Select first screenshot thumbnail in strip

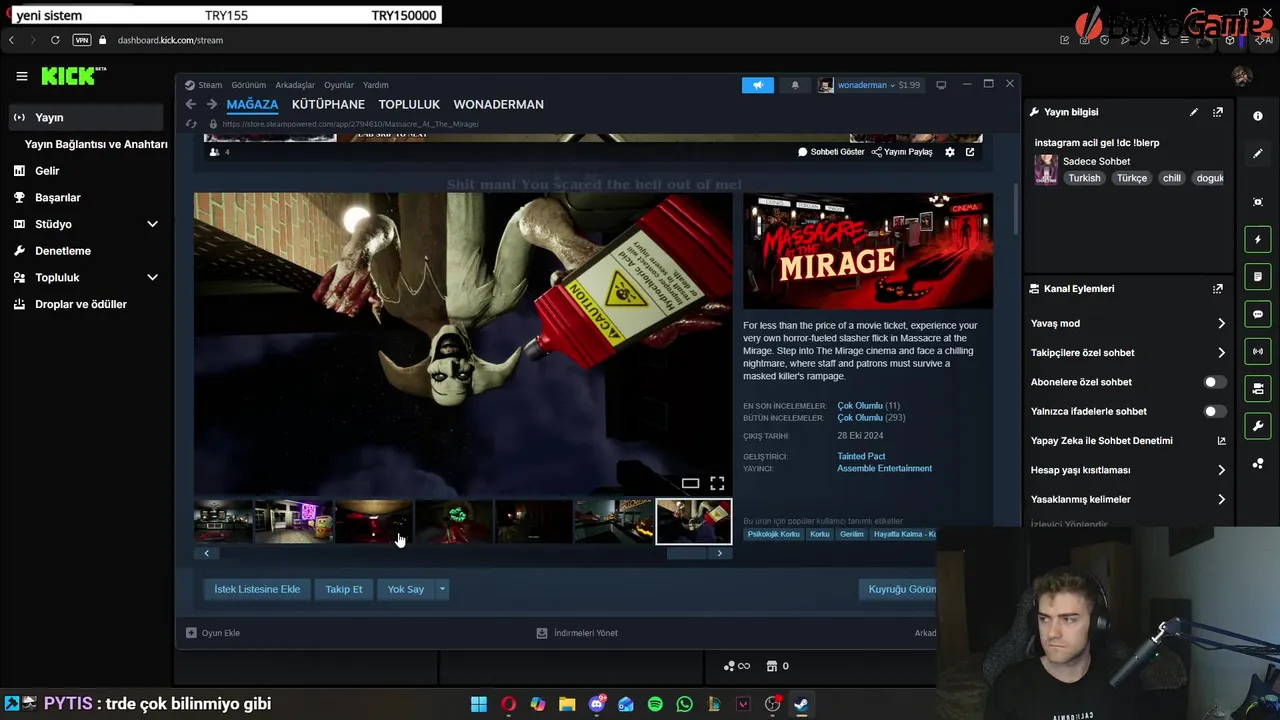point(223,521)
